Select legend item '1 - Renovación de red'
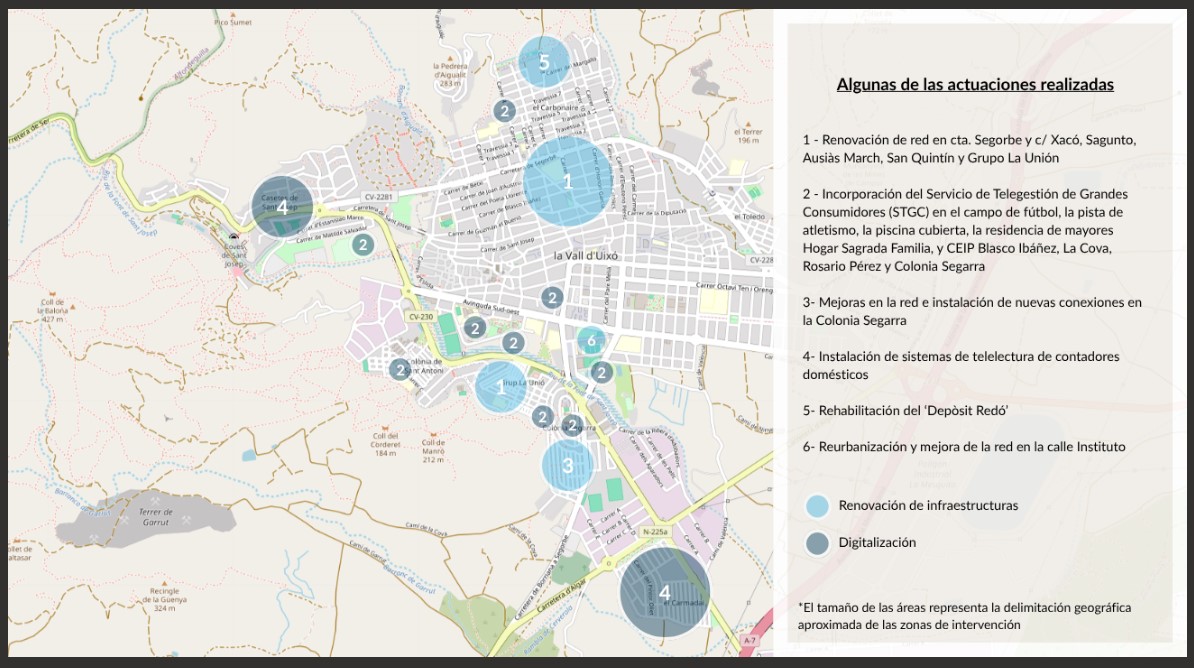Image resolution: width=1194 pixels, height=668 pixels. click(969, 149)
